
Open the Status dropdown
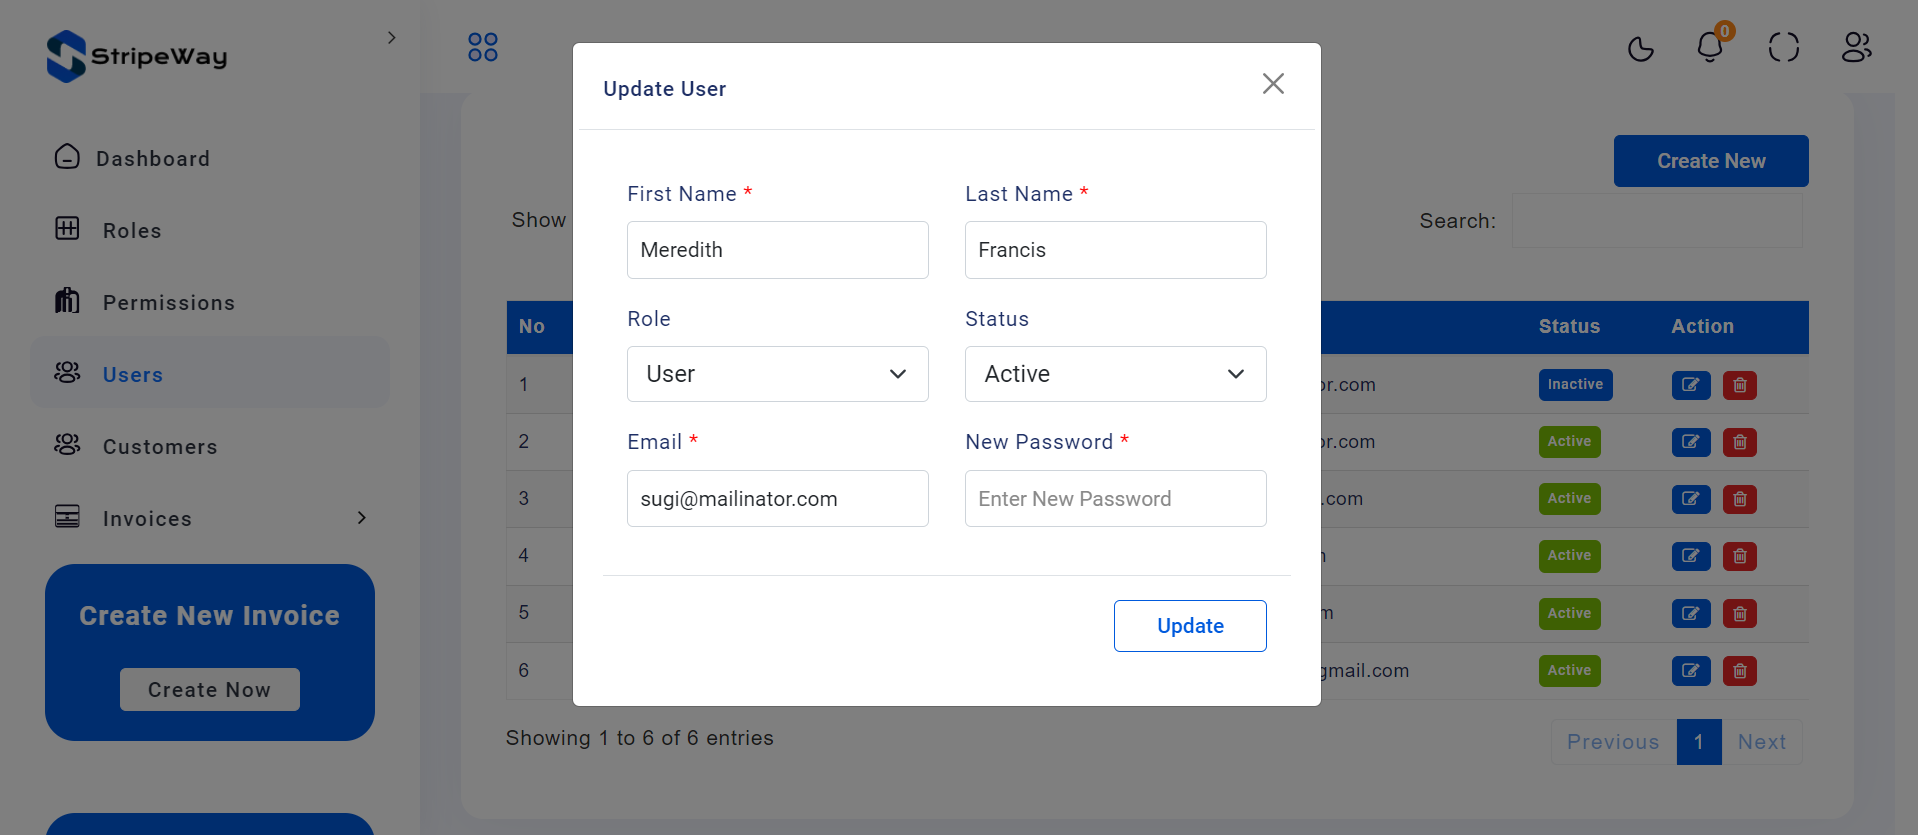(x=1116, y=374)
